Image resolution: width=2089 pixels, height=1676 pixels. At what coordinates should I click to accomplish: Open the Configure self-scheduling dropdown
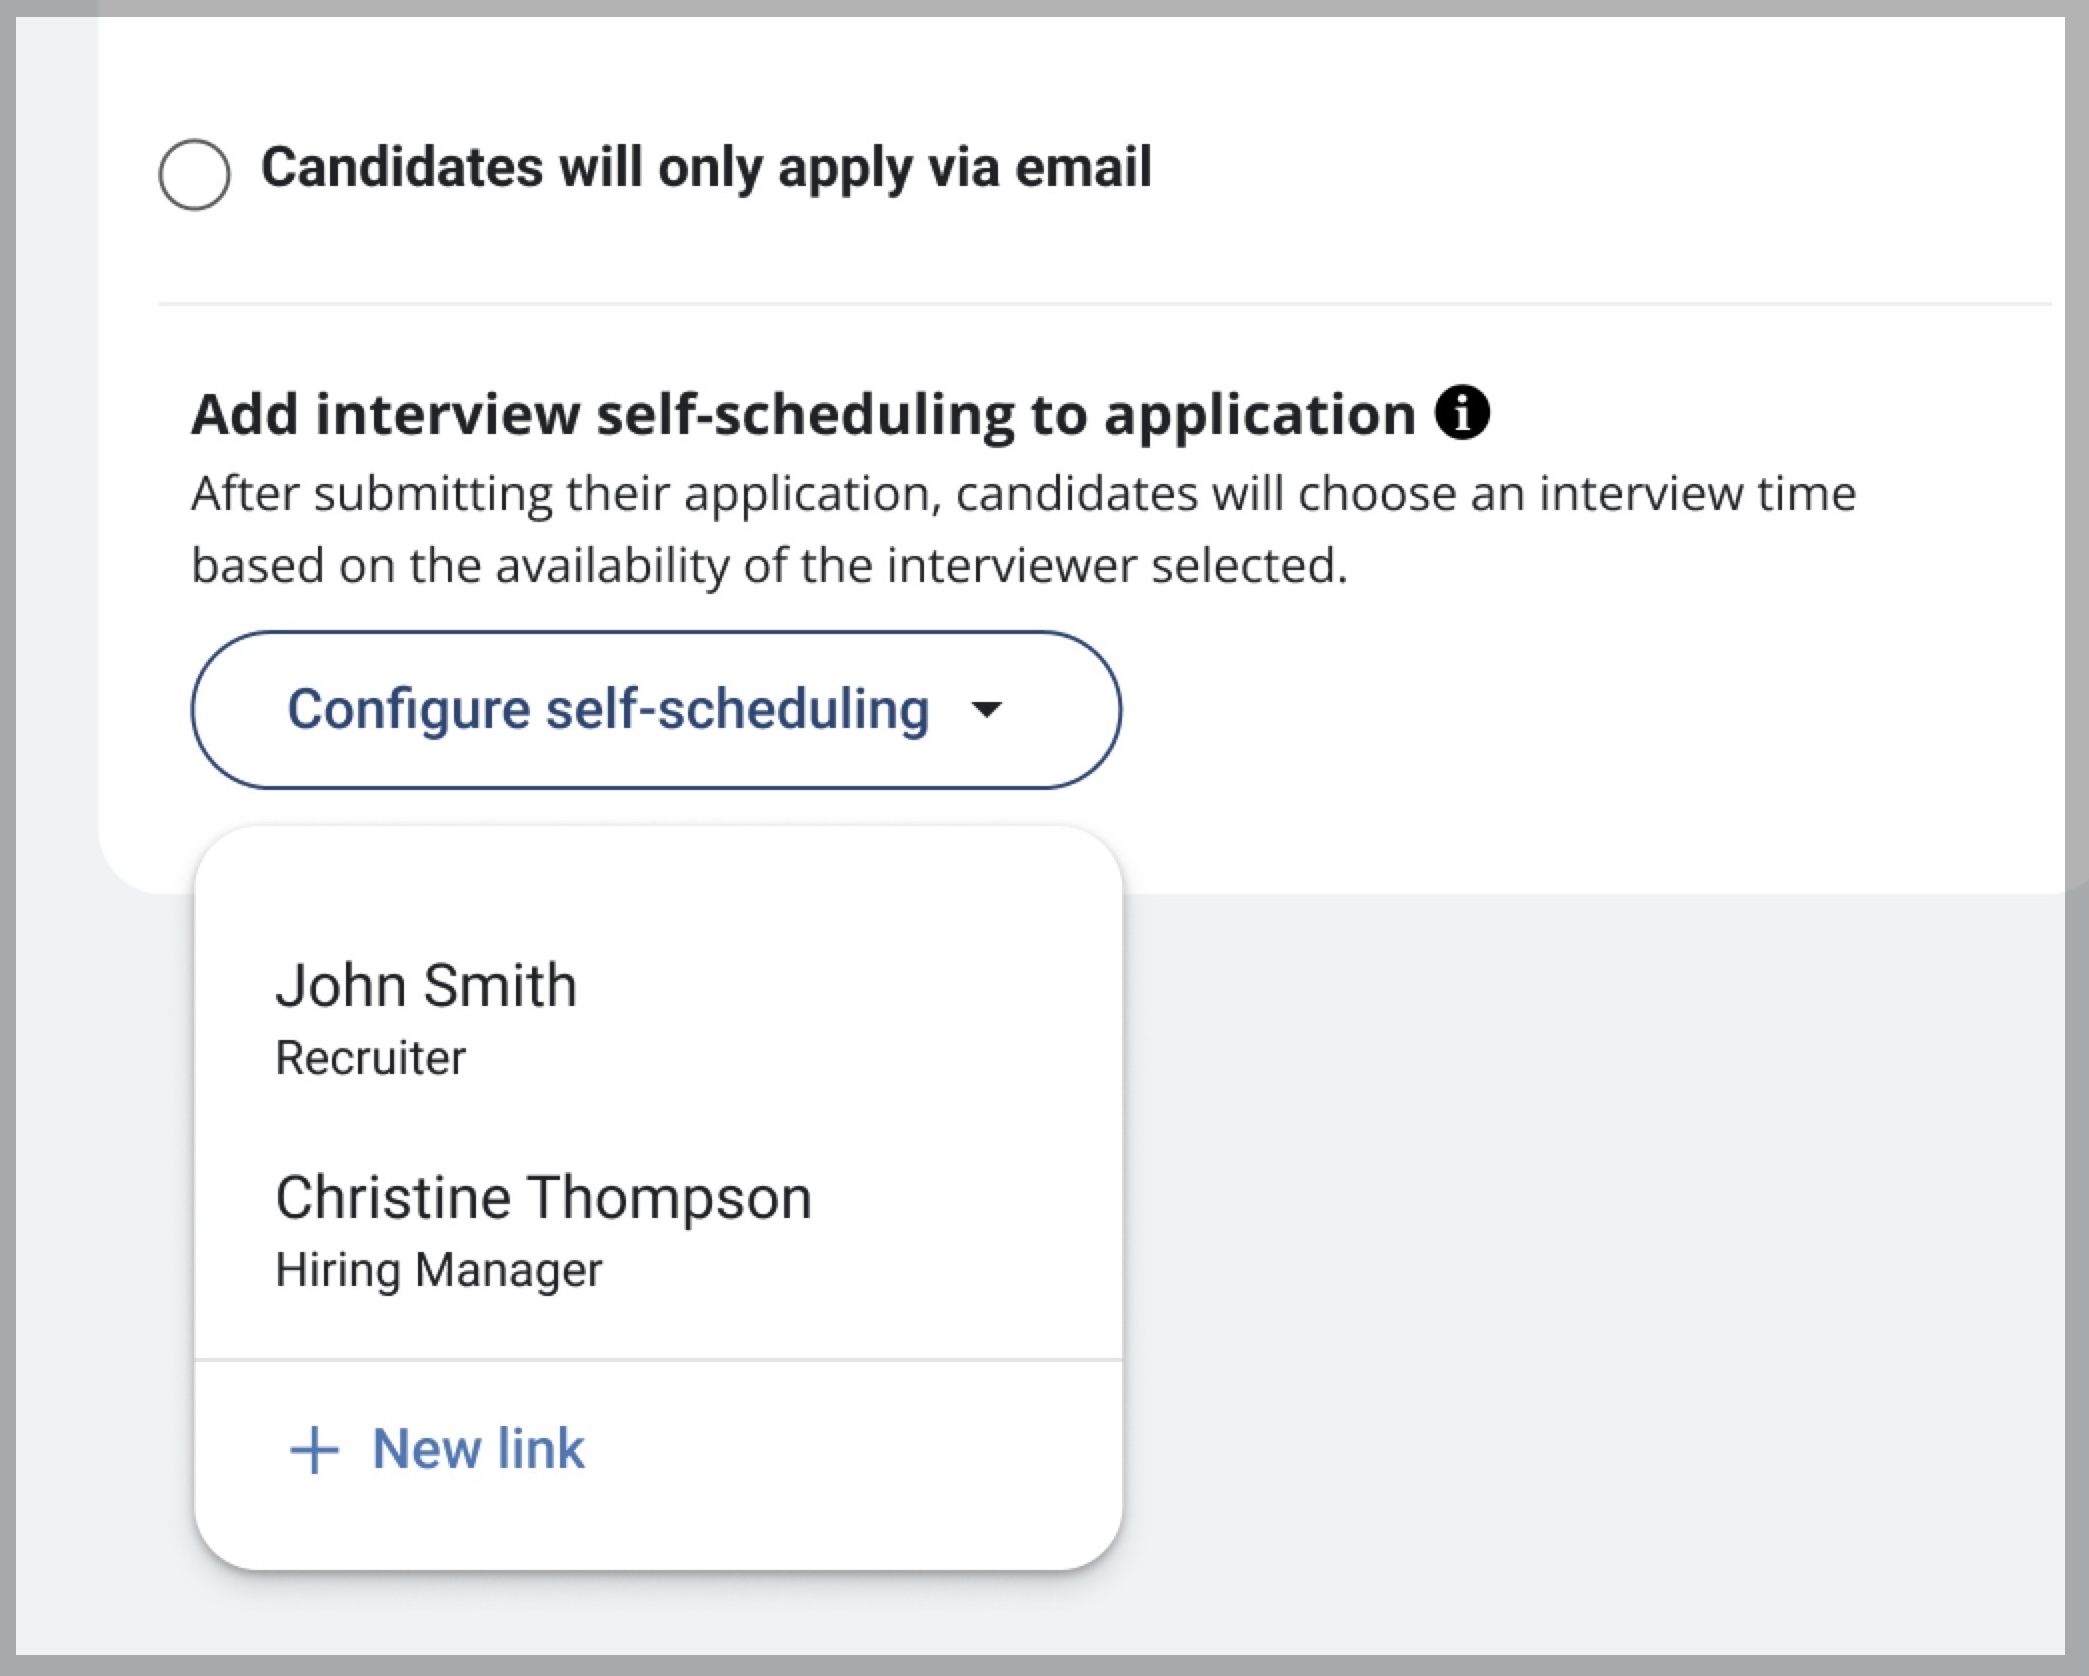click(656, 710)
